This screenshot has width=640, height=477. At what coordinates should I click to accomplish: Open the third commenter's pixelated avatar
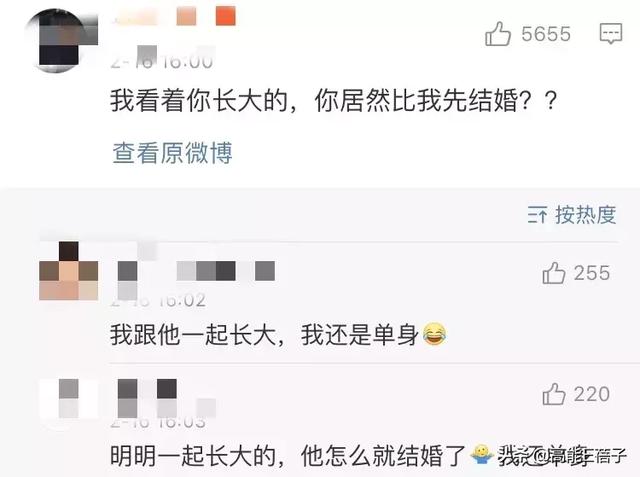tap(68, 399)
